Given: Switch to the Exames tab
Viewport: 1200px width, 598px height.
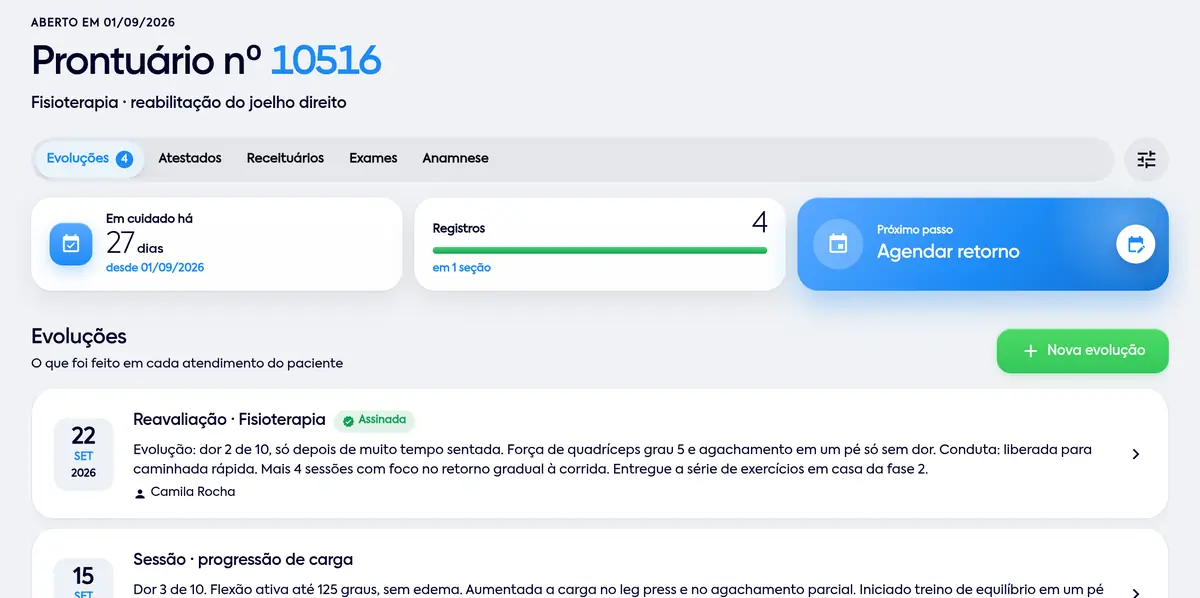Looking at the screenshot, I should click(373, 158).
